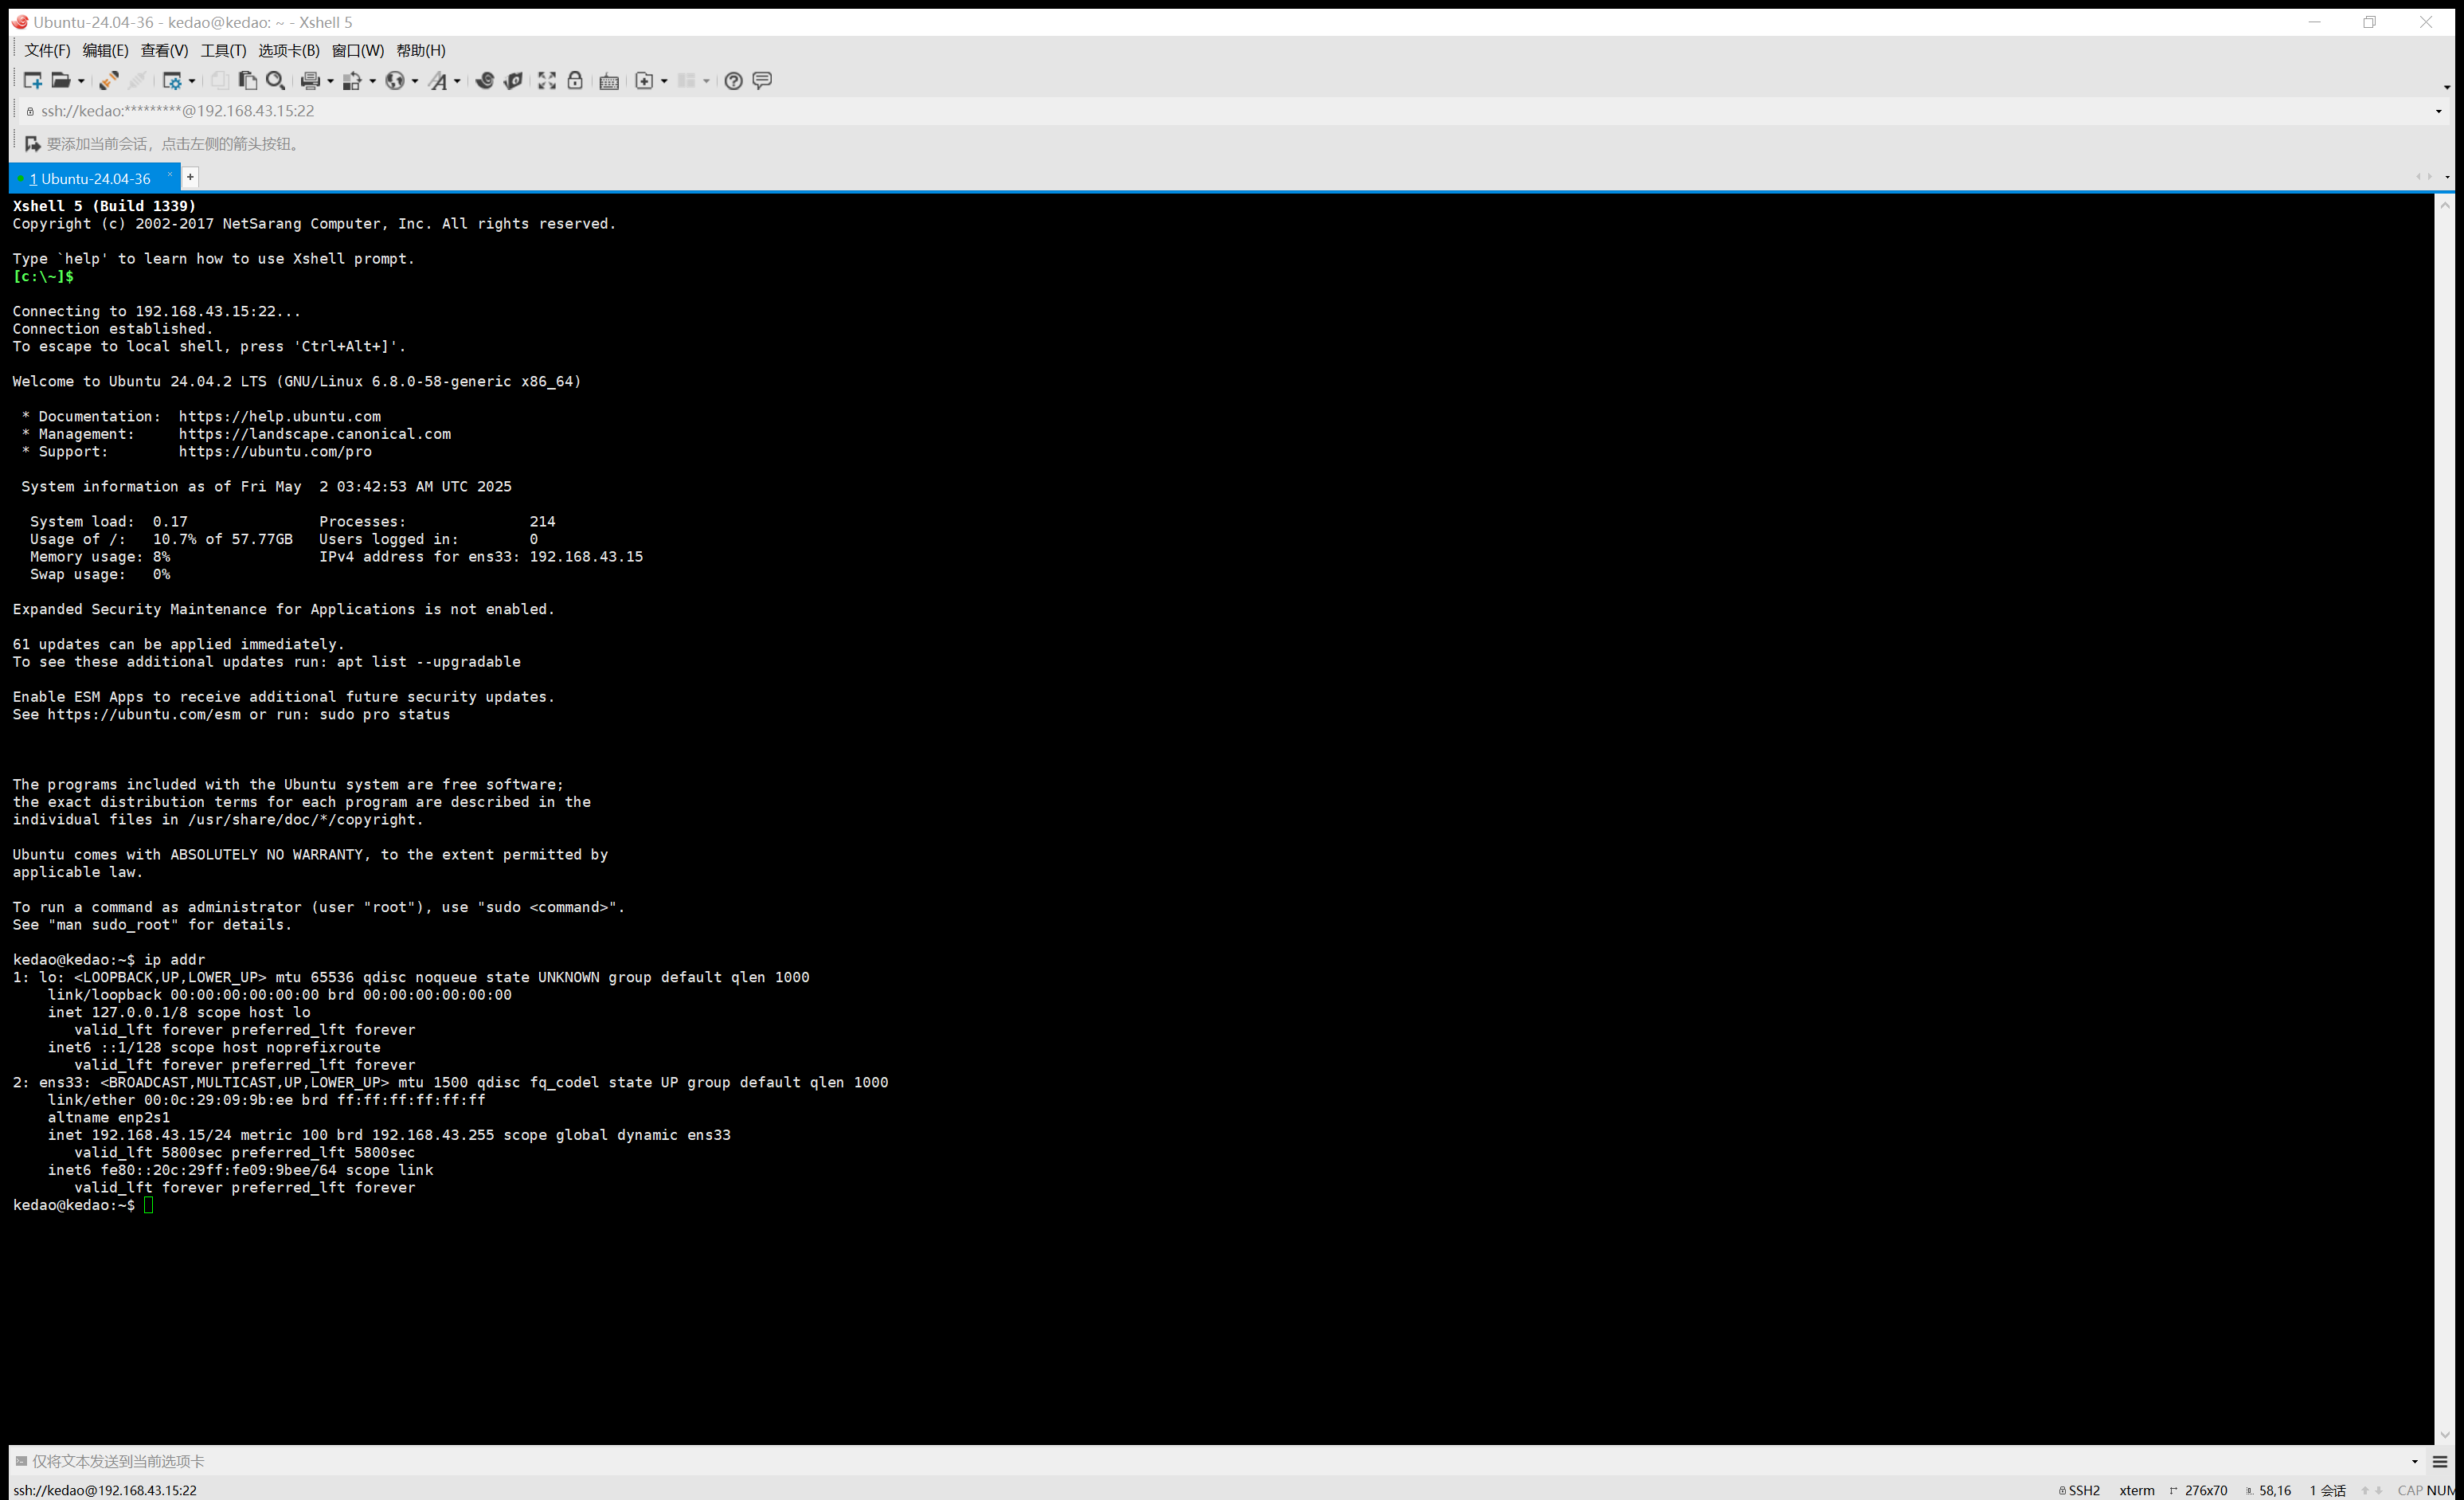Select the Ubuntu-24.04-36 session tab
This screenshot has height=1500, width=2464.
(95, 179)
